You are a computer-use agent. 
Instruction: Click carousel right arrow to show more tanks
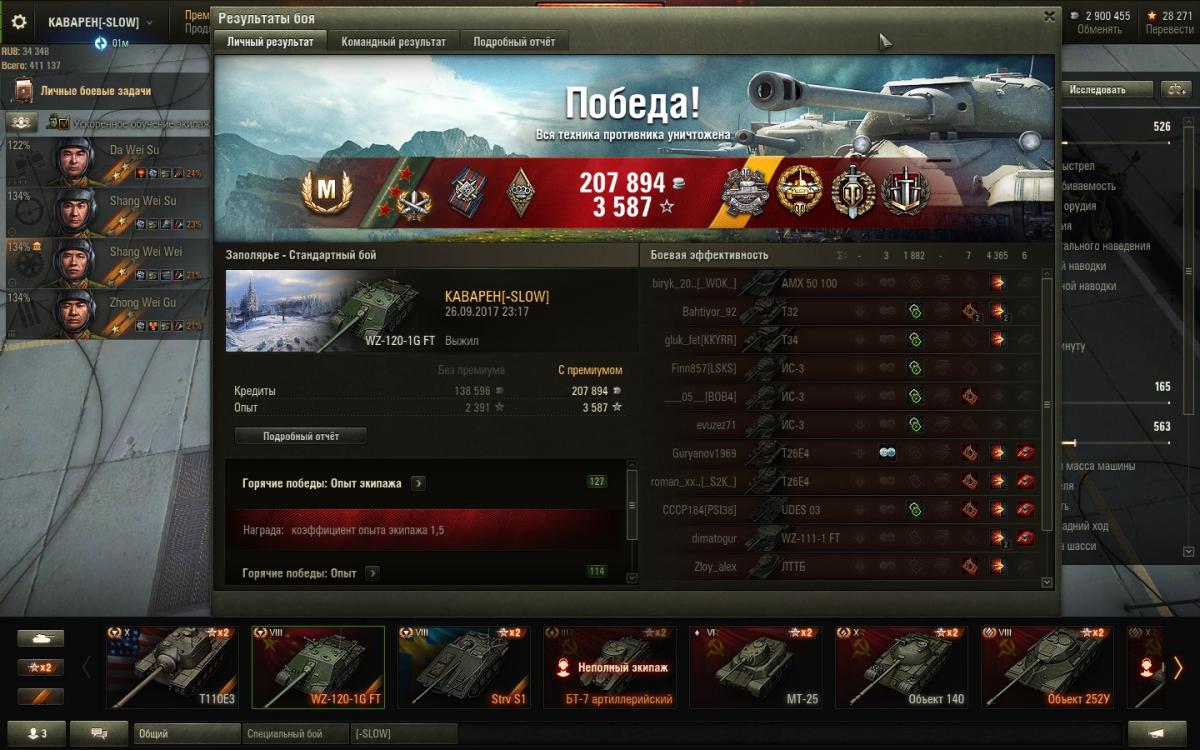pos(1178,667)
